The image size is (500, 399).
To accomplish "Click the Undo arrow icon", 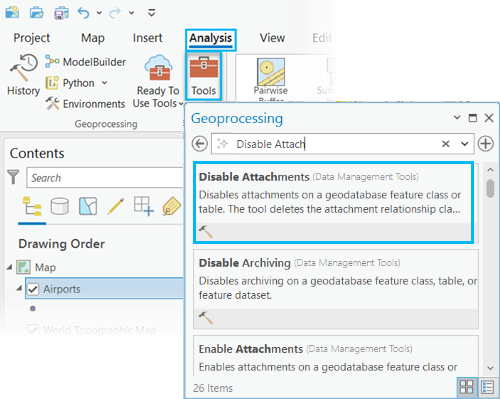I will click(84, 13).
